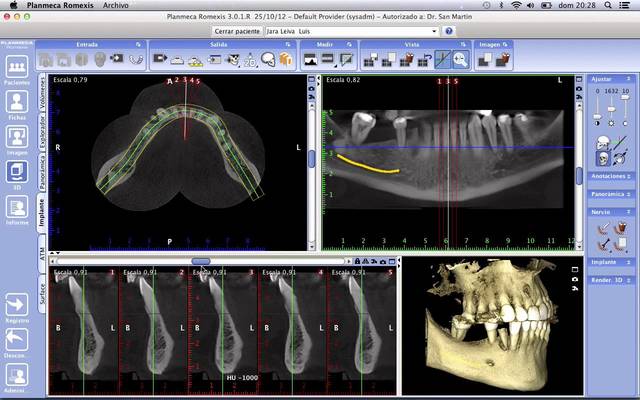Switch to the Panorámica vertical tab
This screenshot has height=400, width=640.
pos(42,172)
